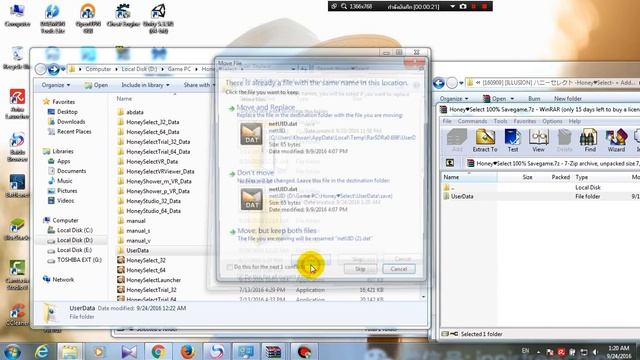This screenshot has height=360, width=640.
Task: Click Open button in left Explorer toolbar
Action: coord(96,85)
